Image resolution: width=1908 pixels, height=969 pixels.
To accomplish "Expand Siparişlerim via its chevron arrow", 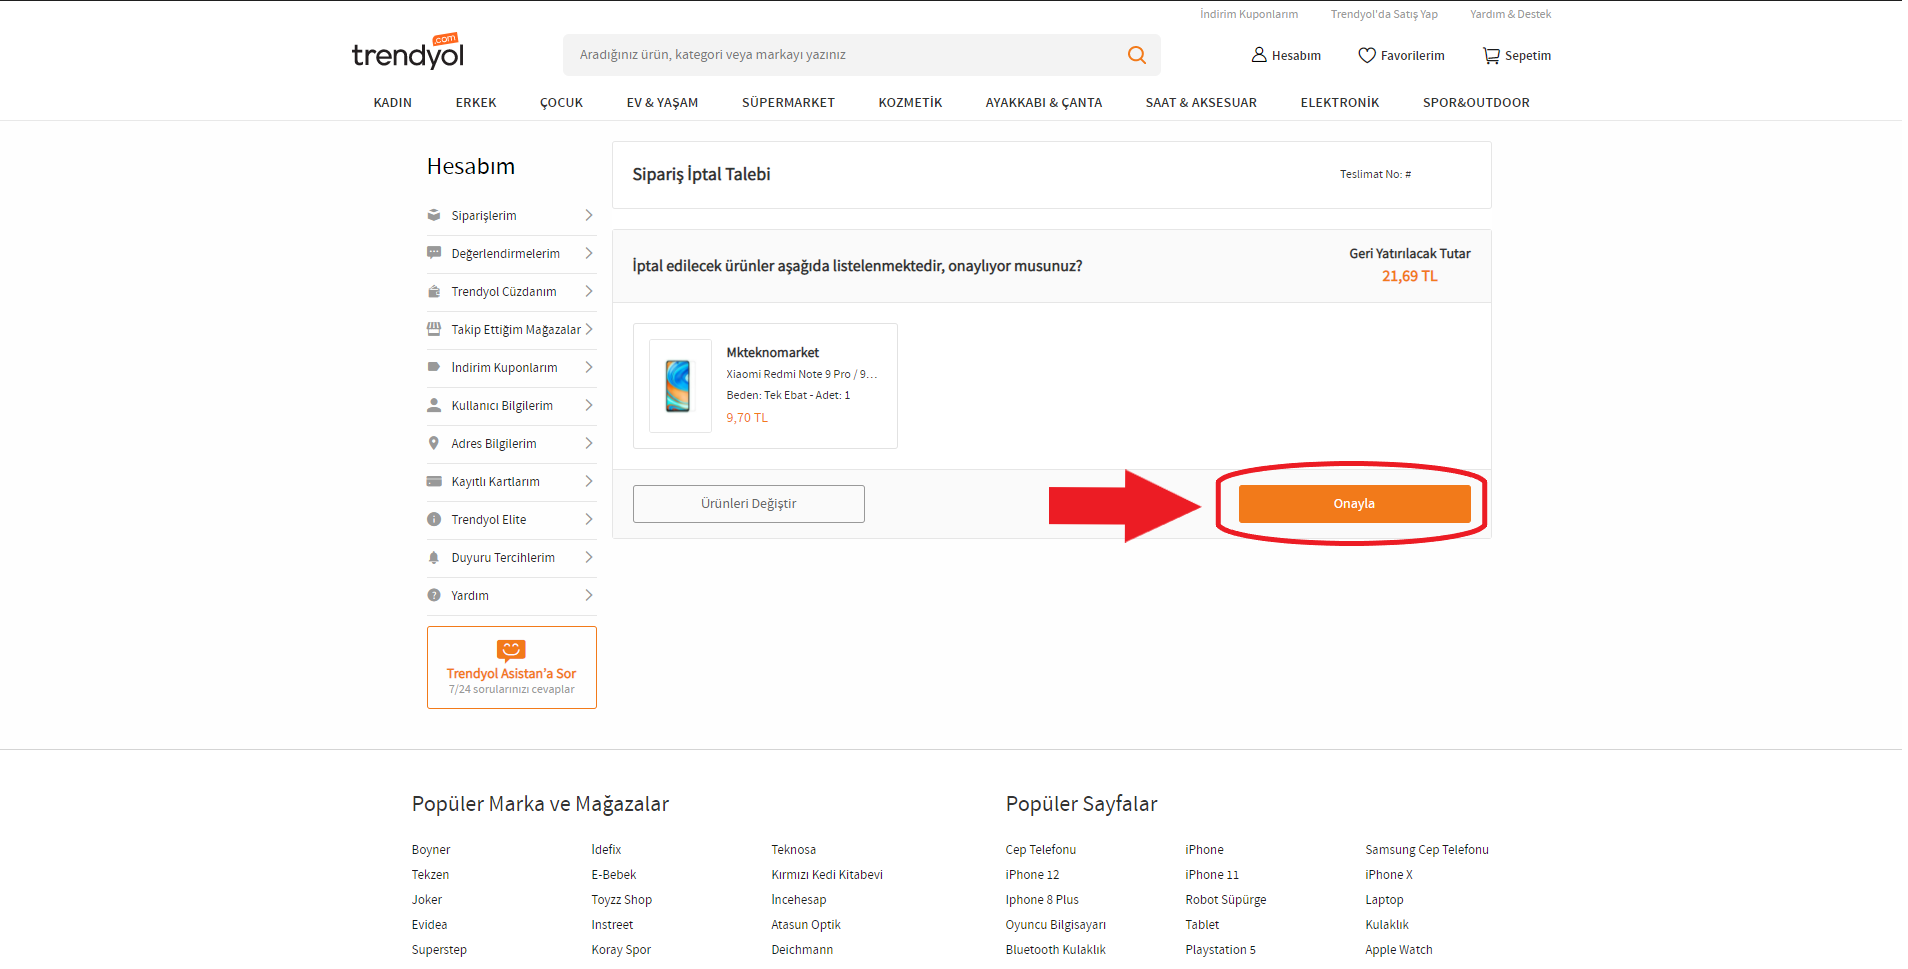I will point(588,216).
